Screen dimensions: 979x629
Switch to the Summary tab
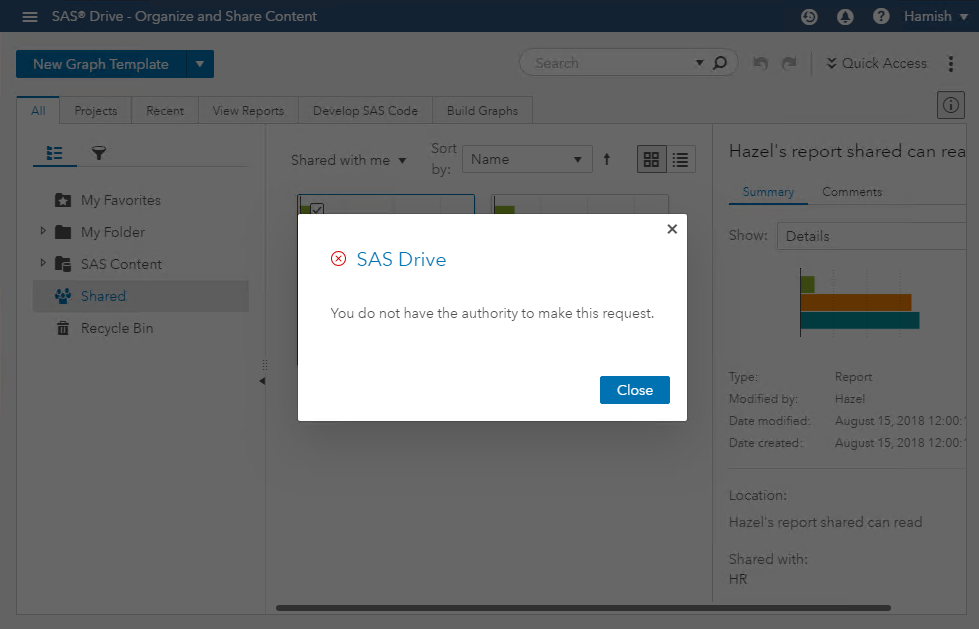[768, 192]
